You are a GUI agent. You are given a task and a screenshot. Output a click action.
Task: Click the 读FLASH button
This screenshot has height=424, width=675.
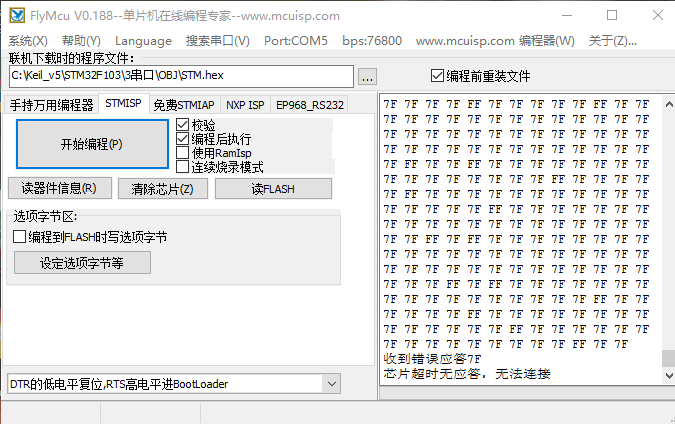coord(273,189)
